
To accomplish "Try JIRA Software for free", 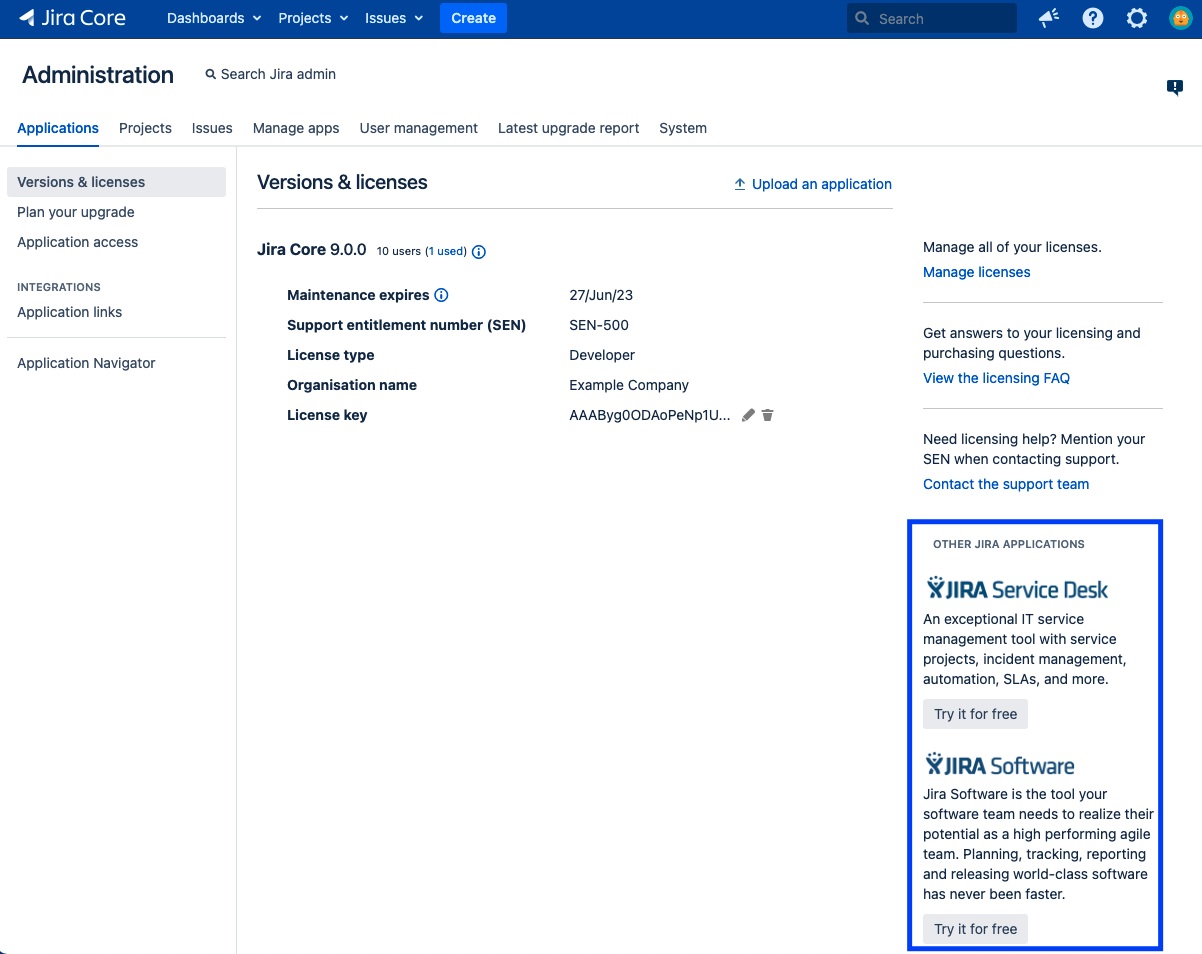I will click(x=975, y=929).
